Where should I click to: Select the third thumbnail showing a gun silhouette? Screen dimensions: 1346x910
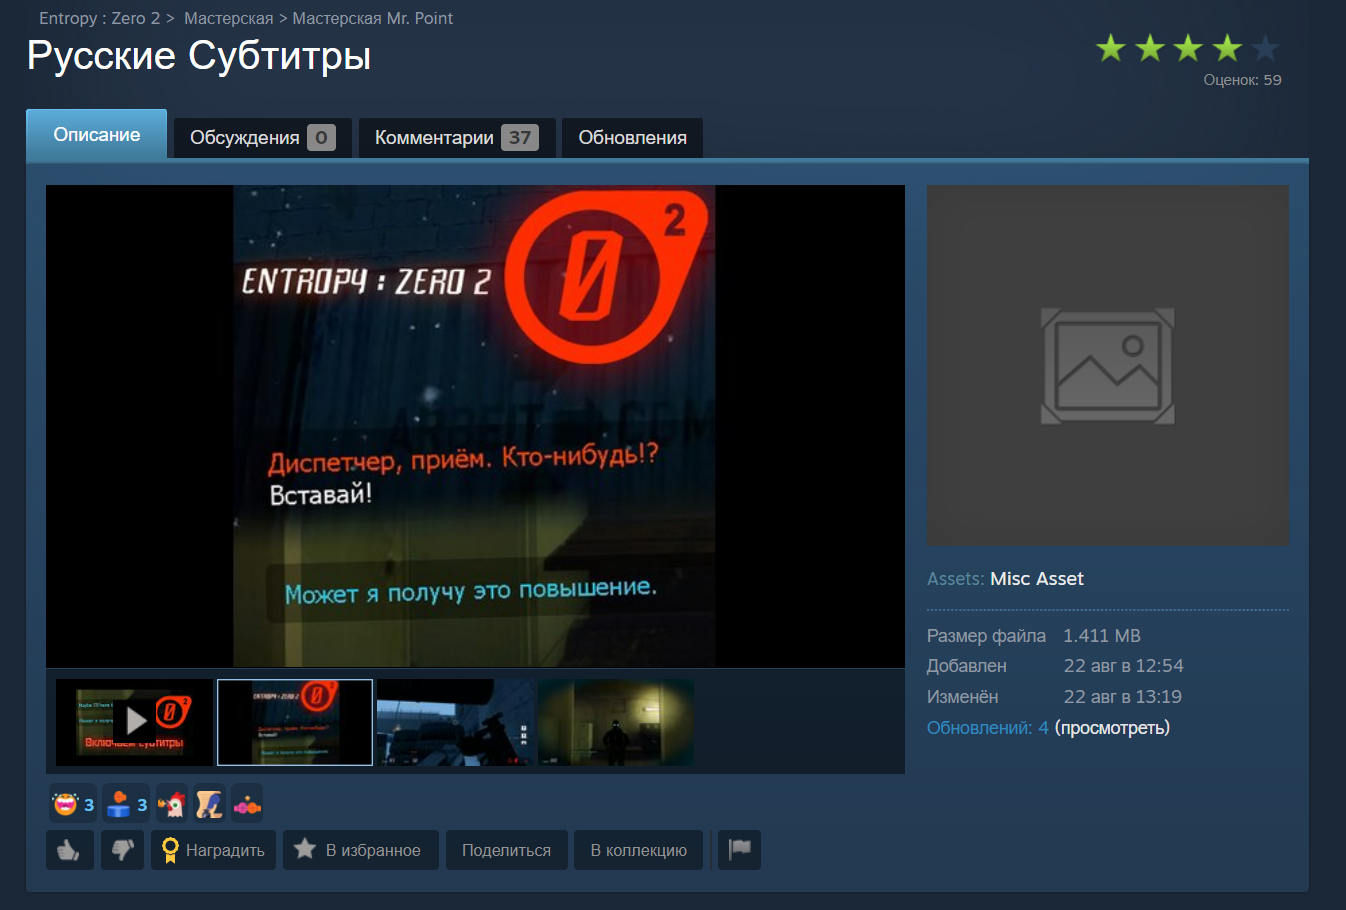click(455, 722)
